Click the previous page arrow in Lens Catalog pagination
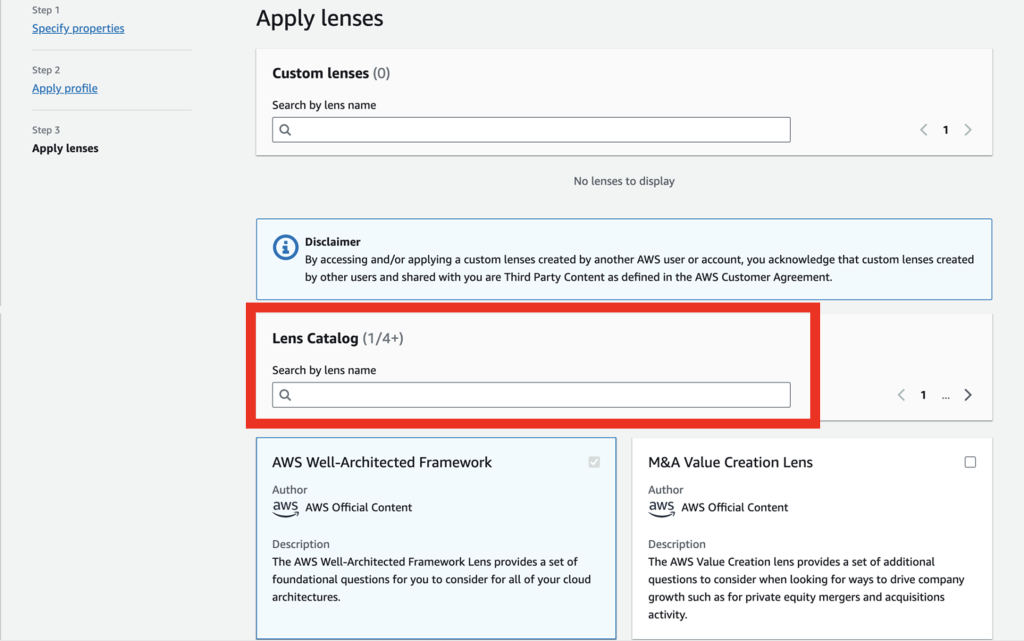 [901, 394]
